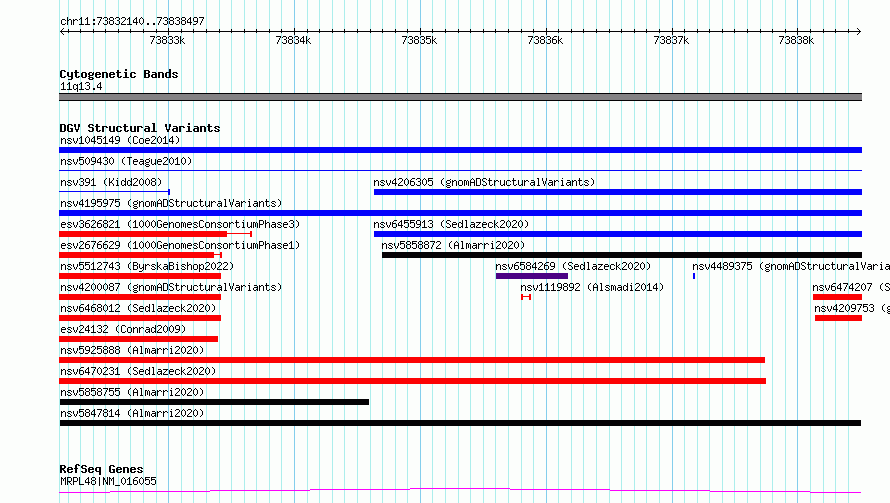
Task: Open the nsv6474207 variant label
Action: pos(851,287)
